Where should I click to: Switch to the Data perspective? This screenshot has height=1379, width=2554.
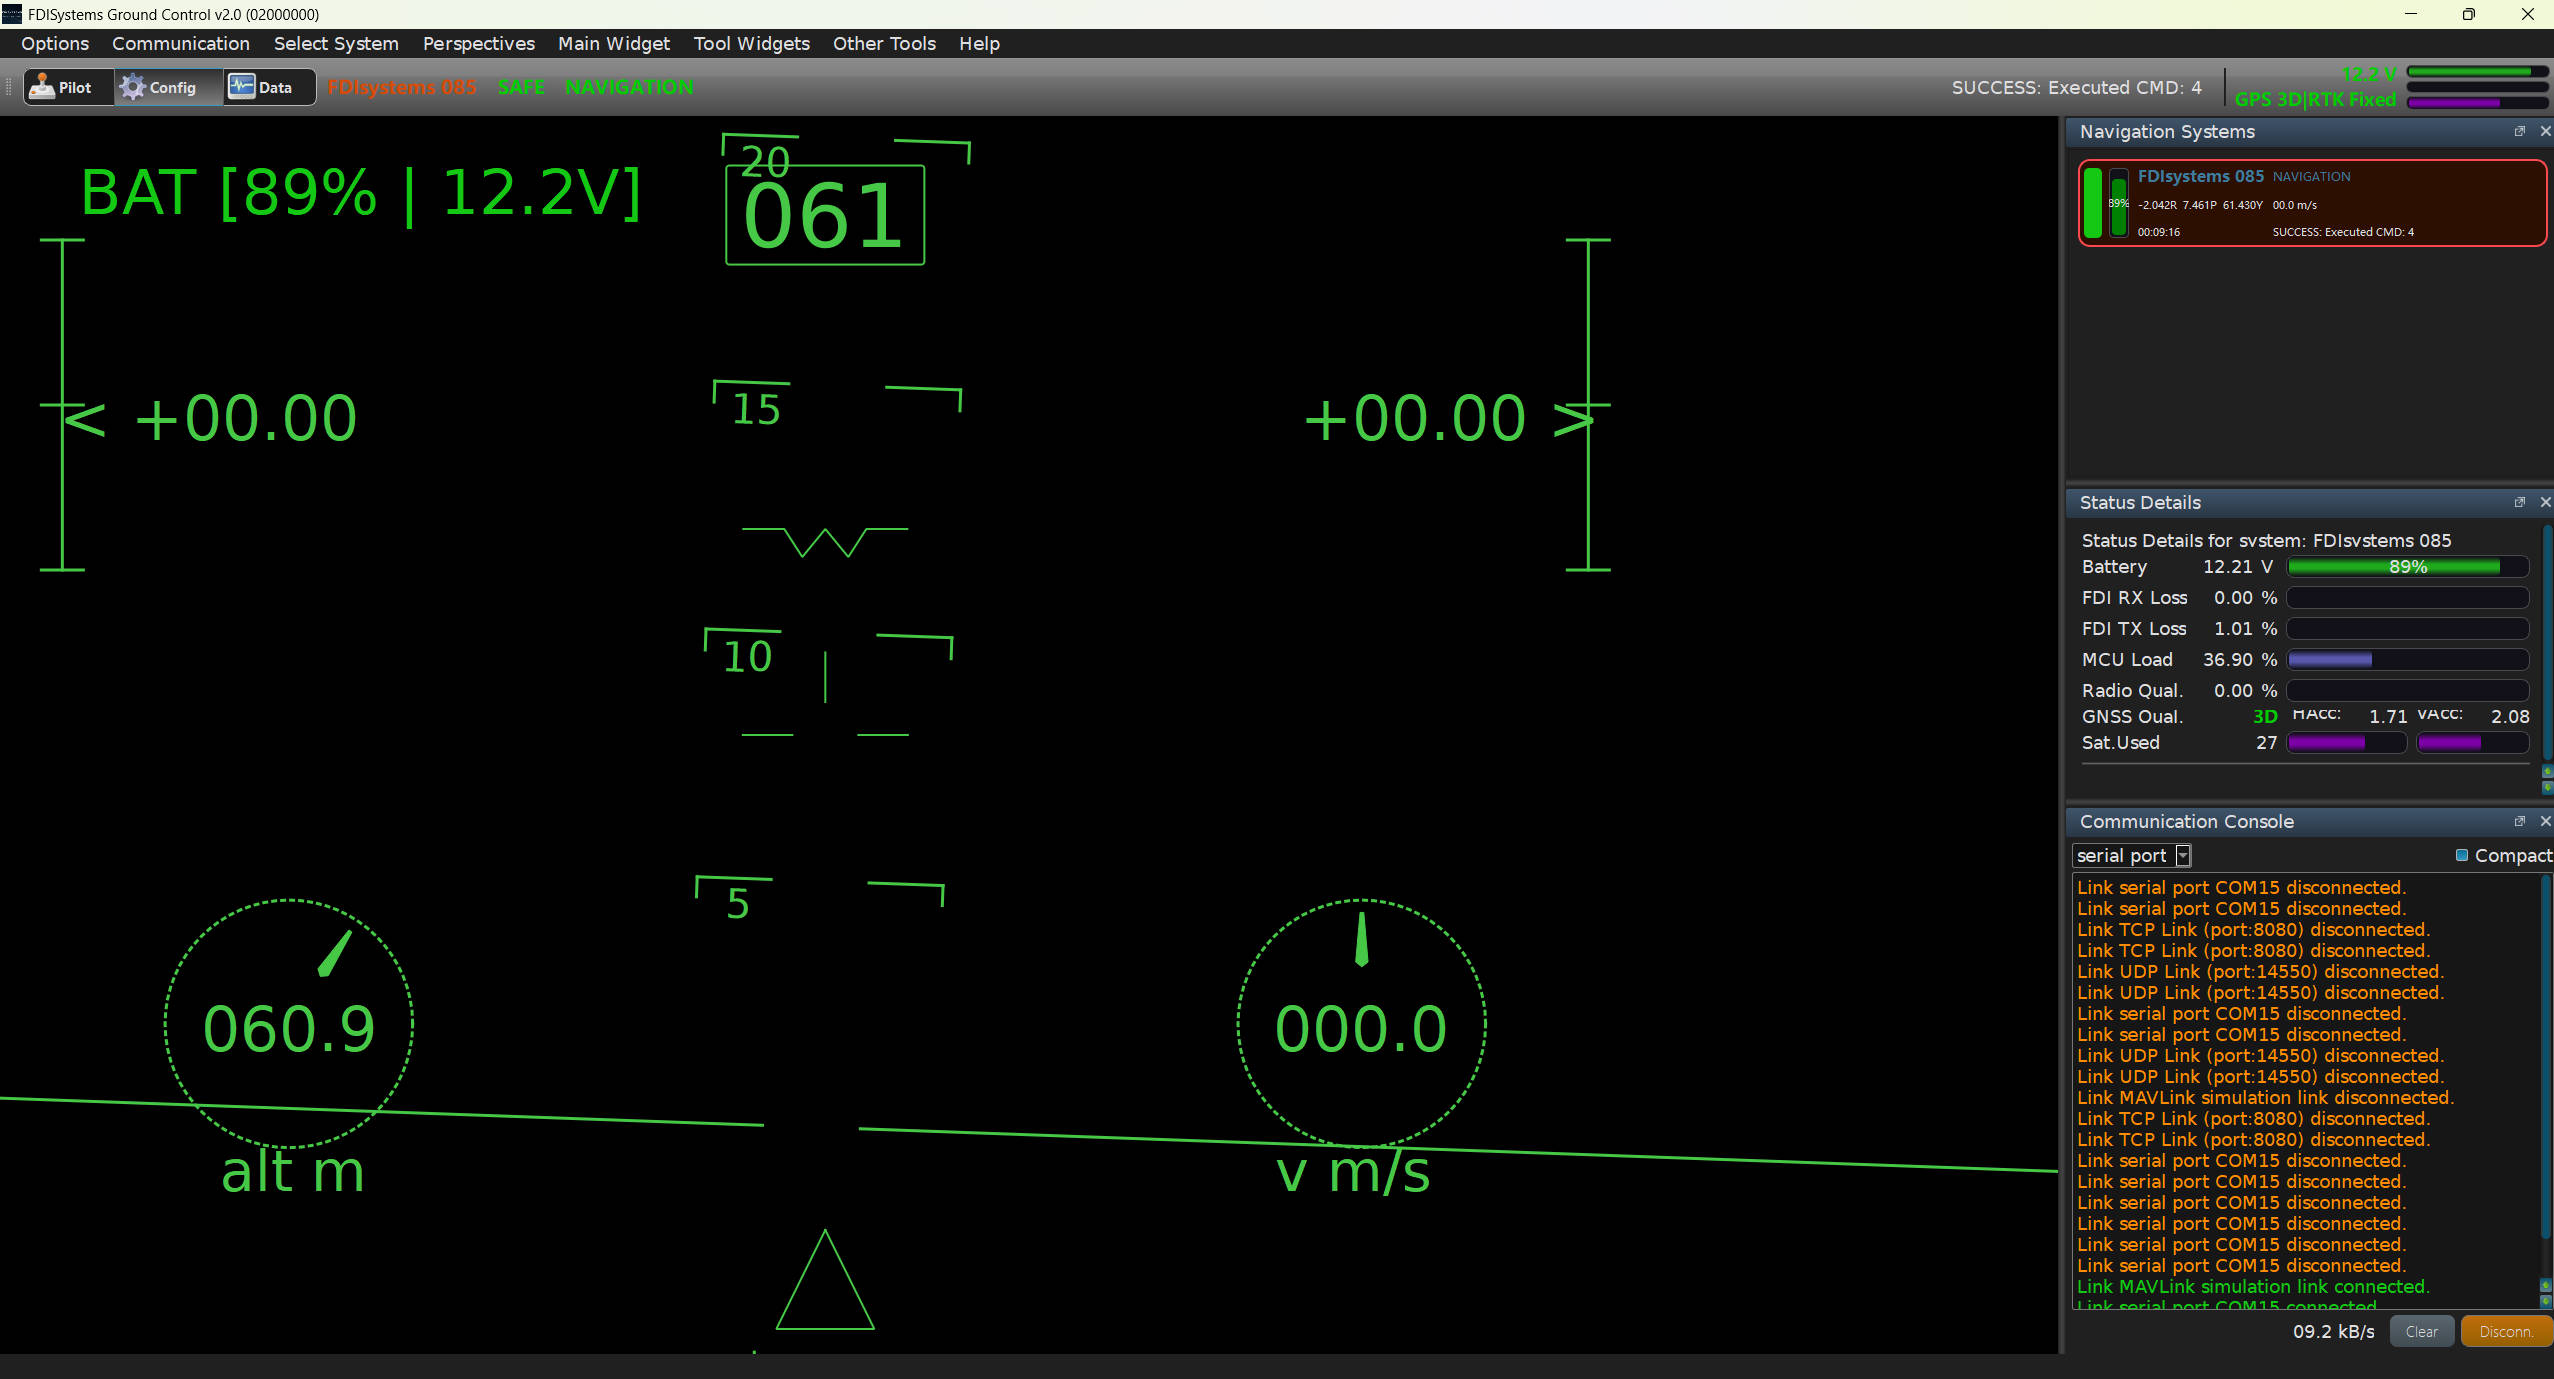tap(268, 88)
